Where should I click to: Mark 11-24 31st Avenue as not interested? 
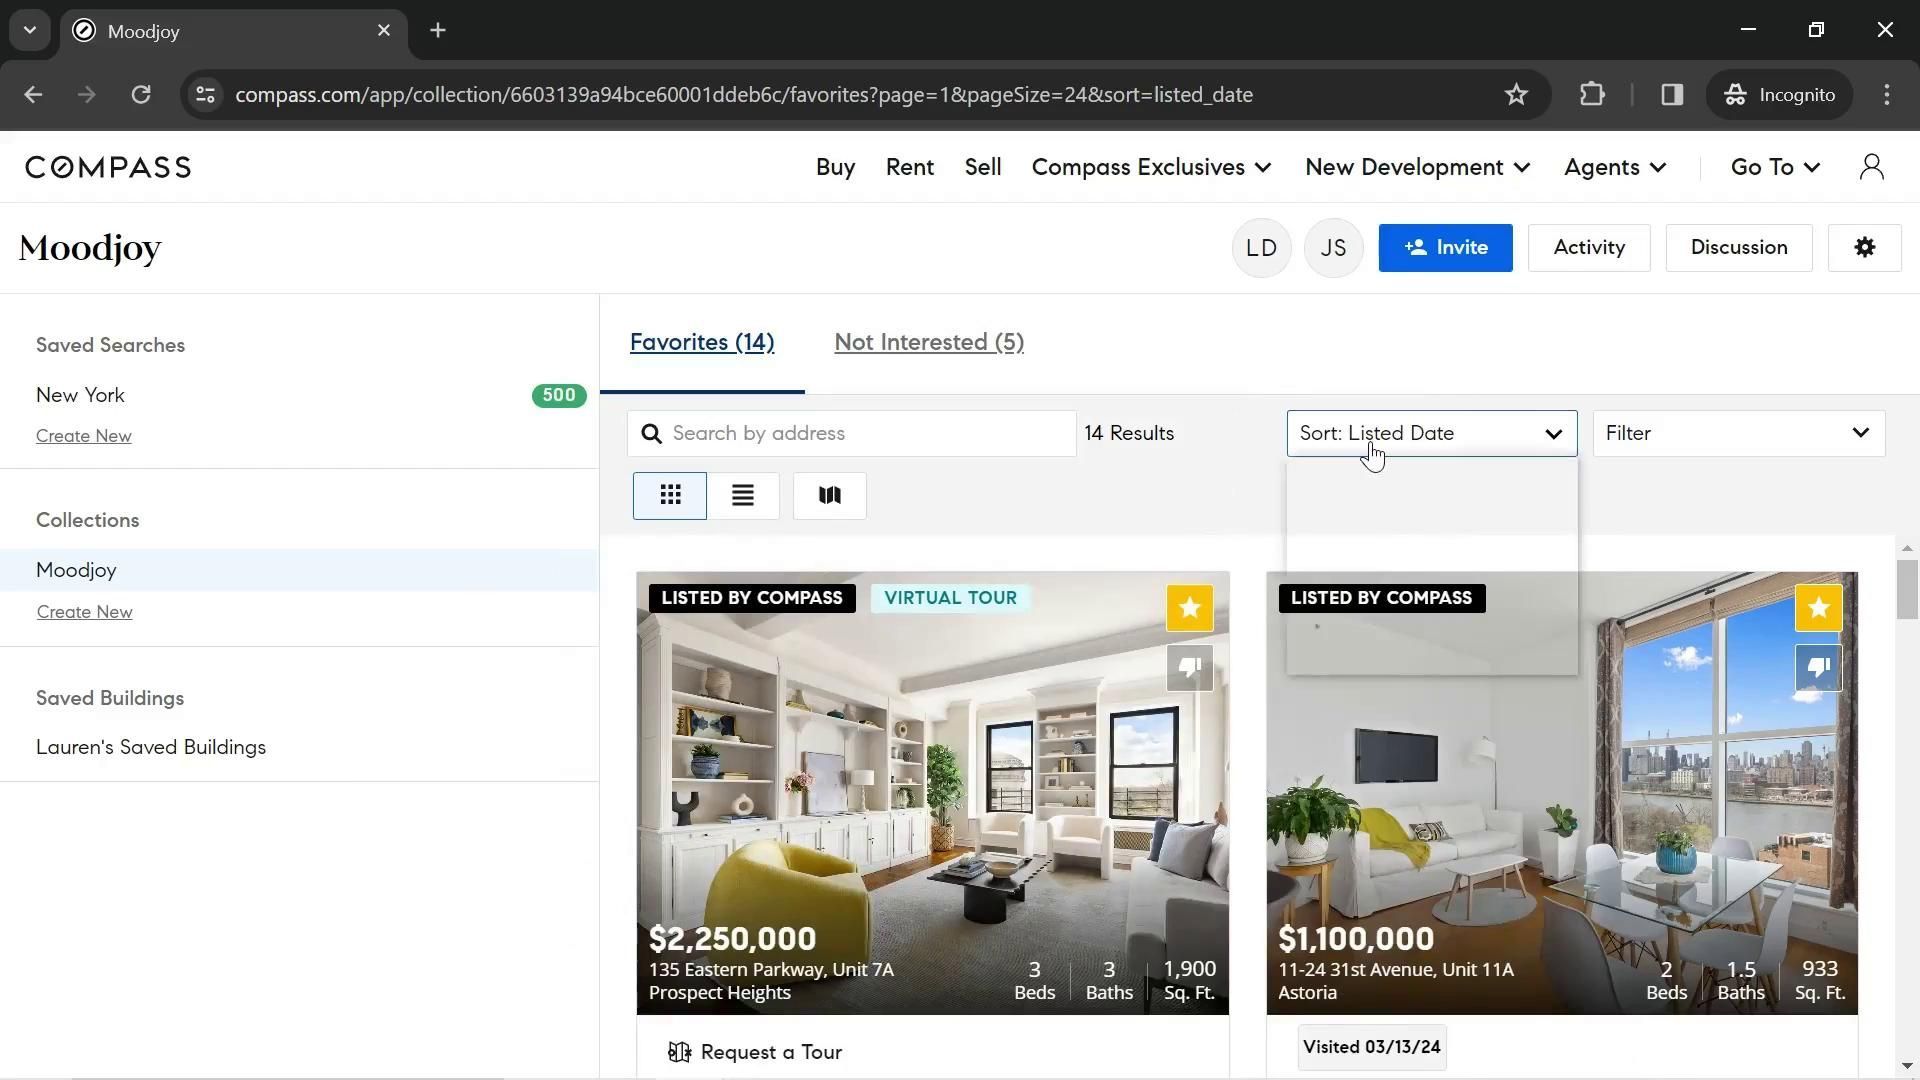[x=1818, y=667]
